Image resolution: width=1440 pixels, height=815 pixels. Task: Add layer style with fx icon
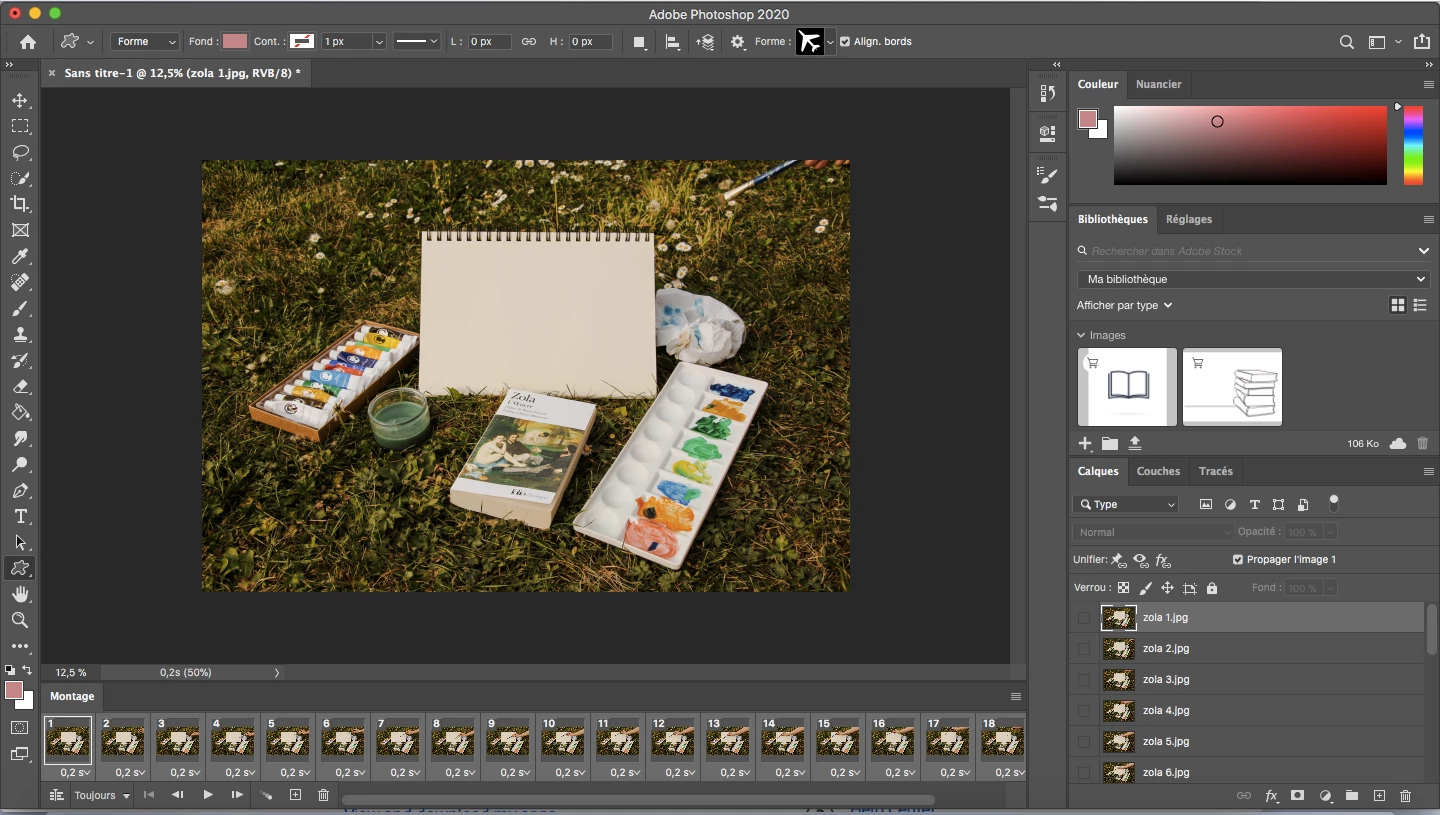(1272, 796)
